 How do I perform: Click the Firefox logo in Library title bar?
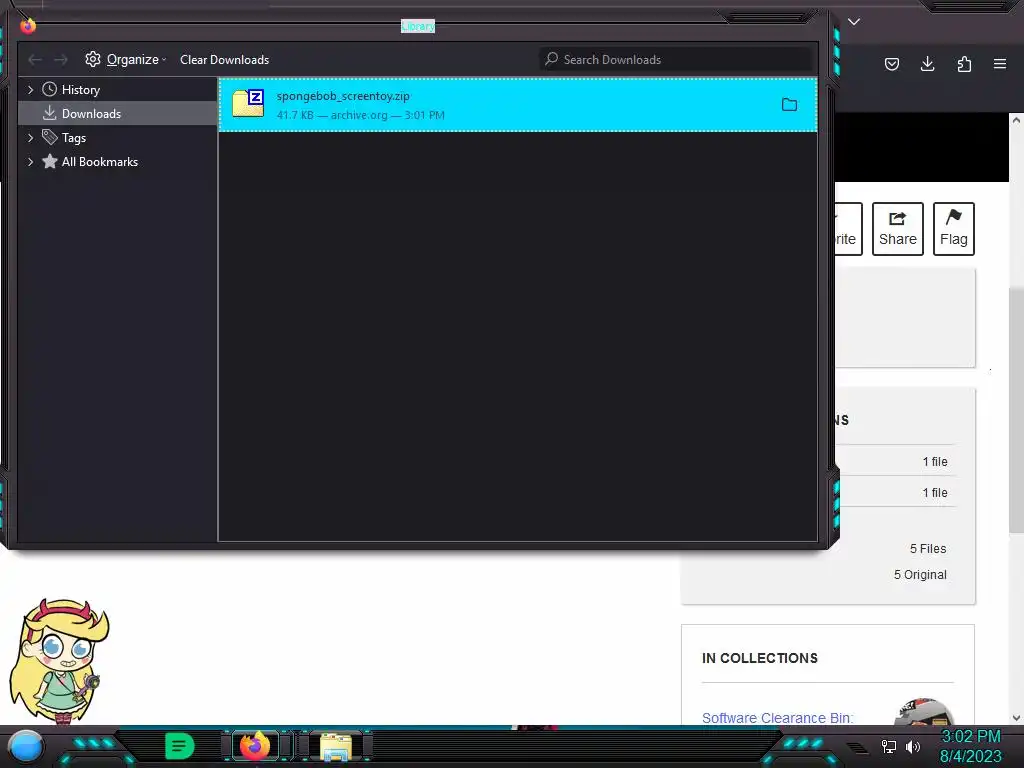(x=27, y=26)
